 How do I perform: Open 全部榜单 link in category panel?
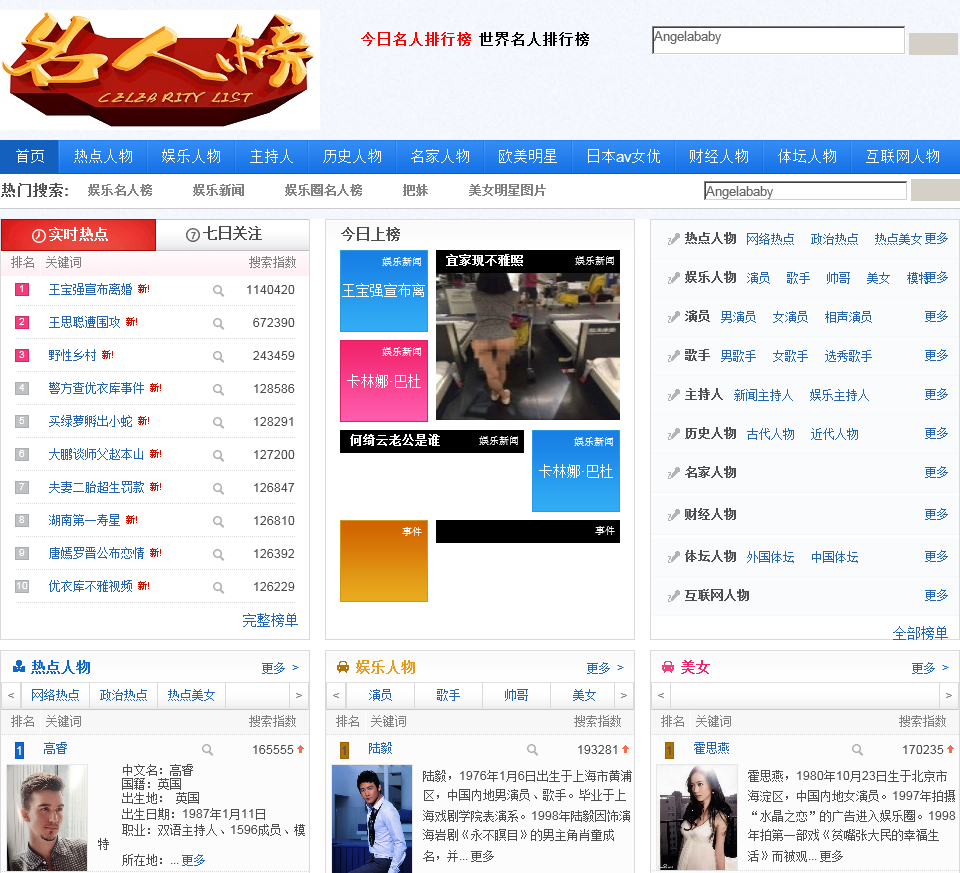(920, 633)
